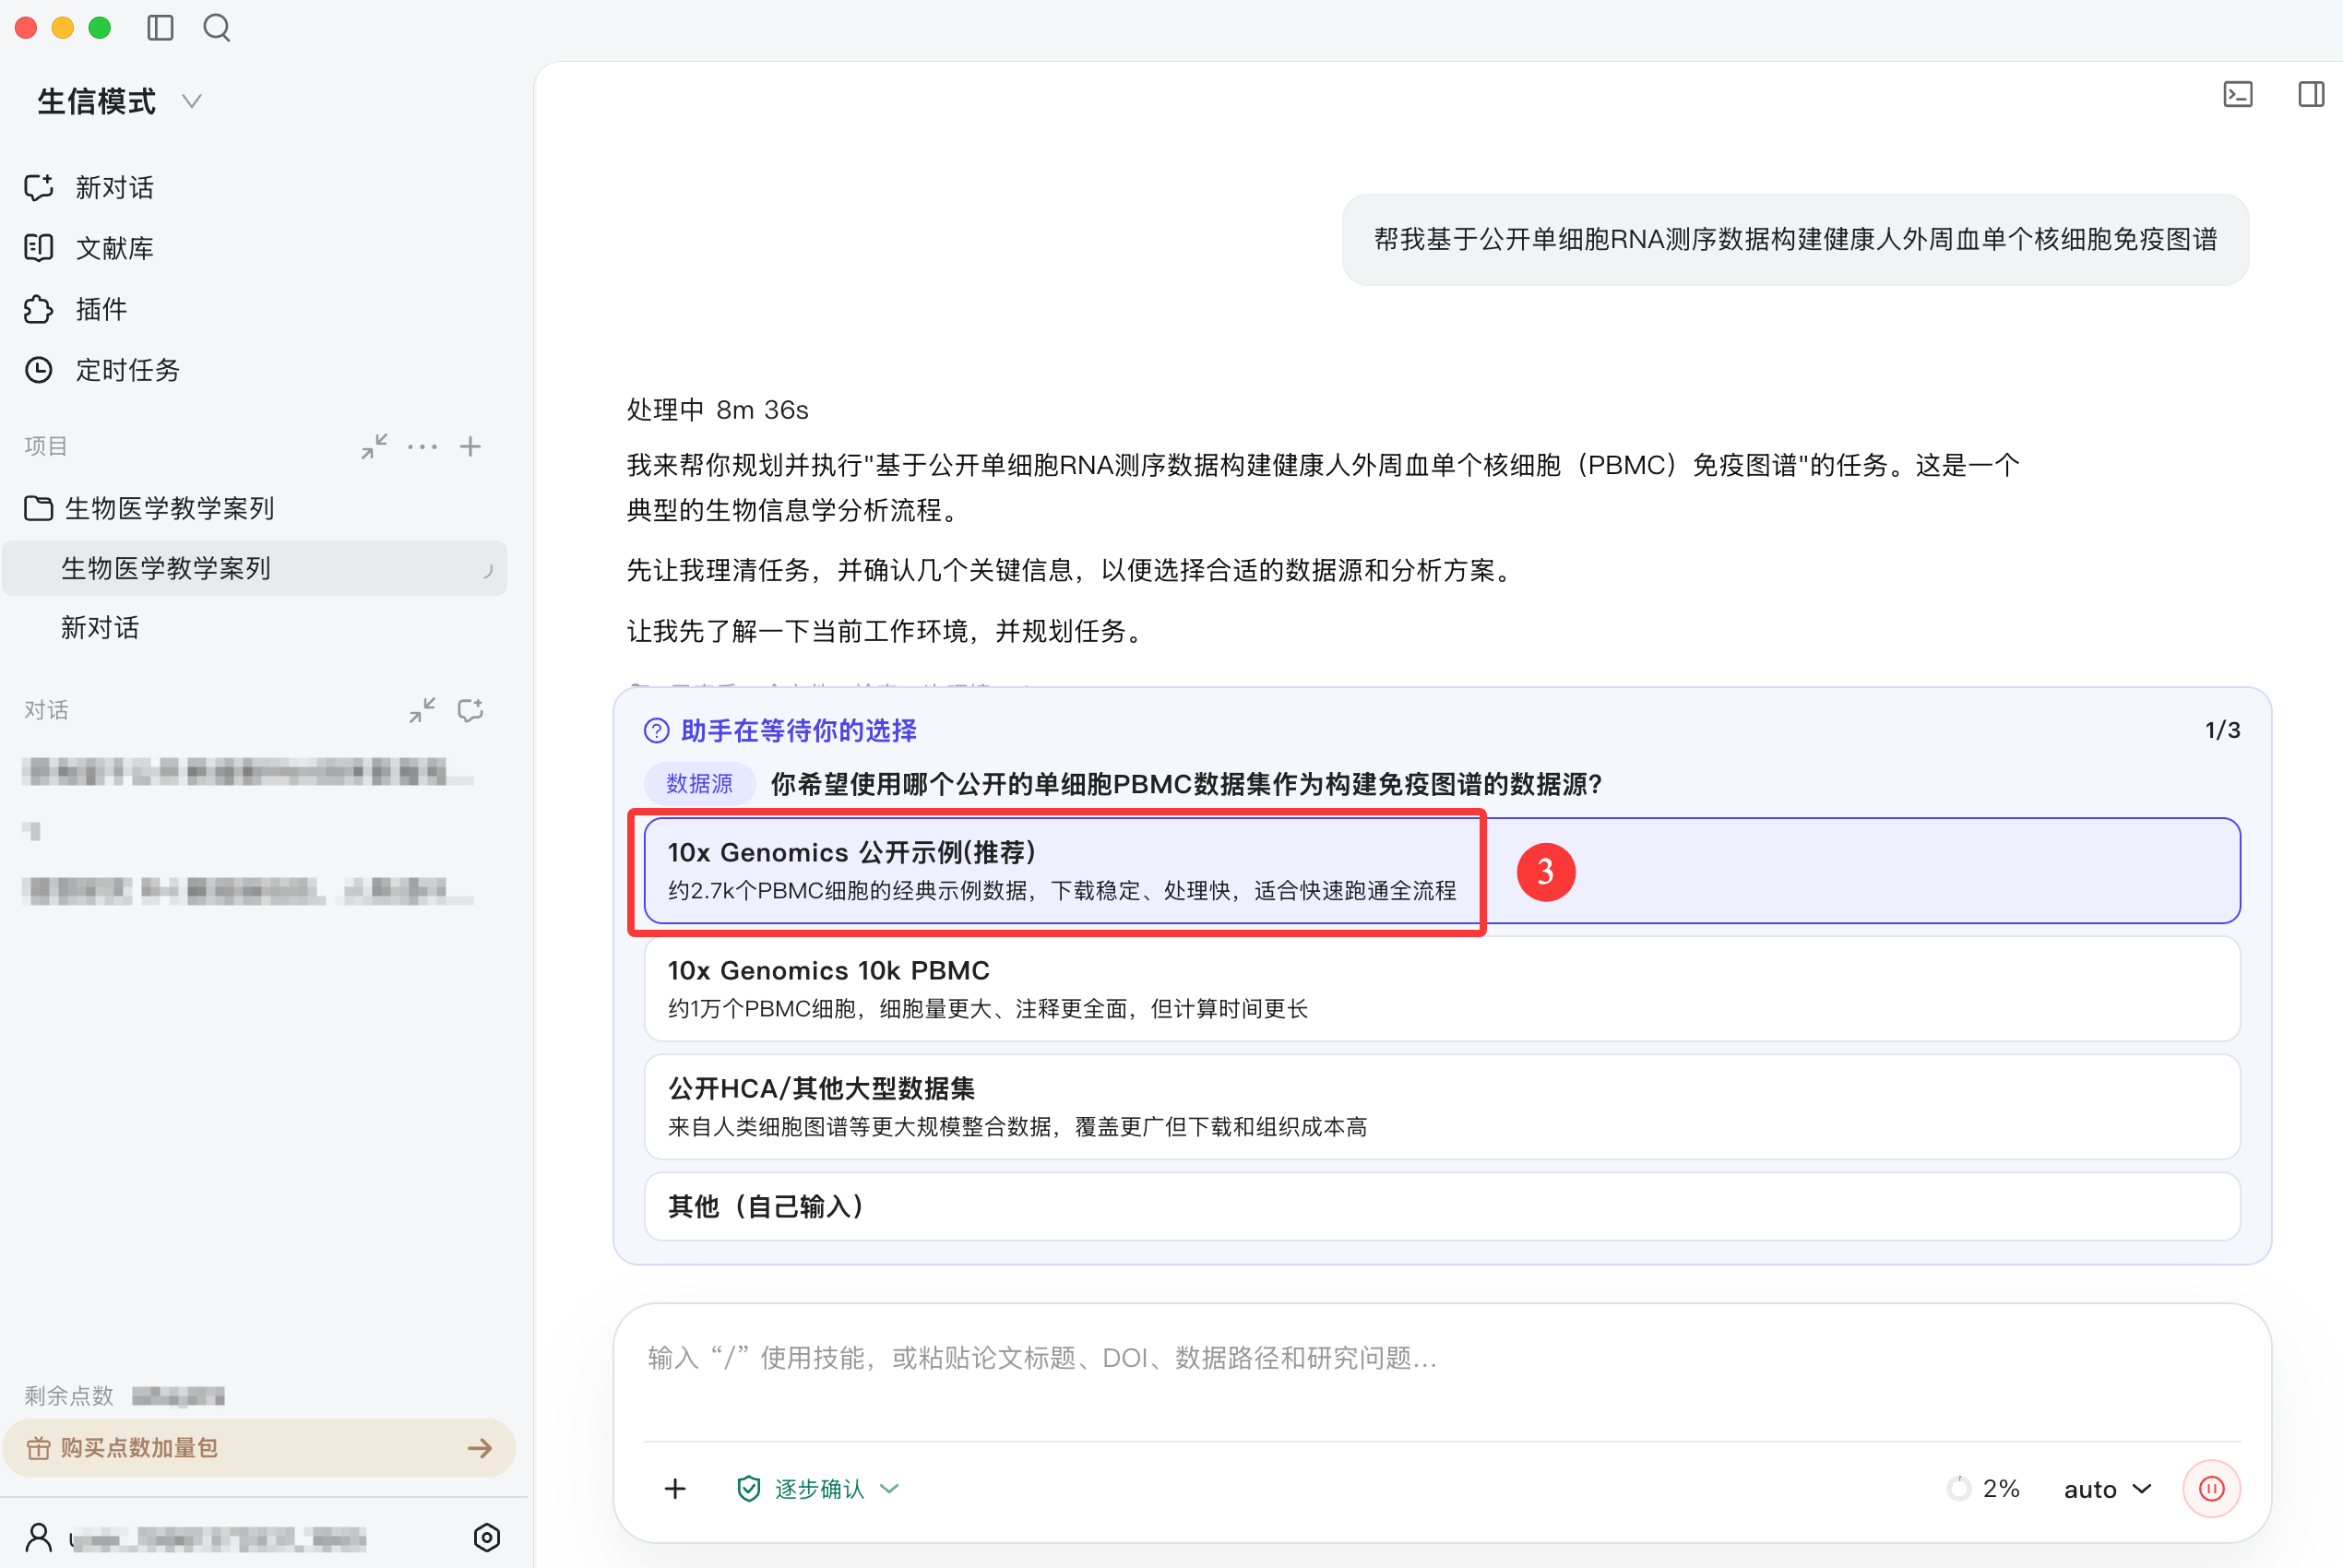Click the plus attachment icon
Screen dimensions: 2343x1568
(676, 1489)
